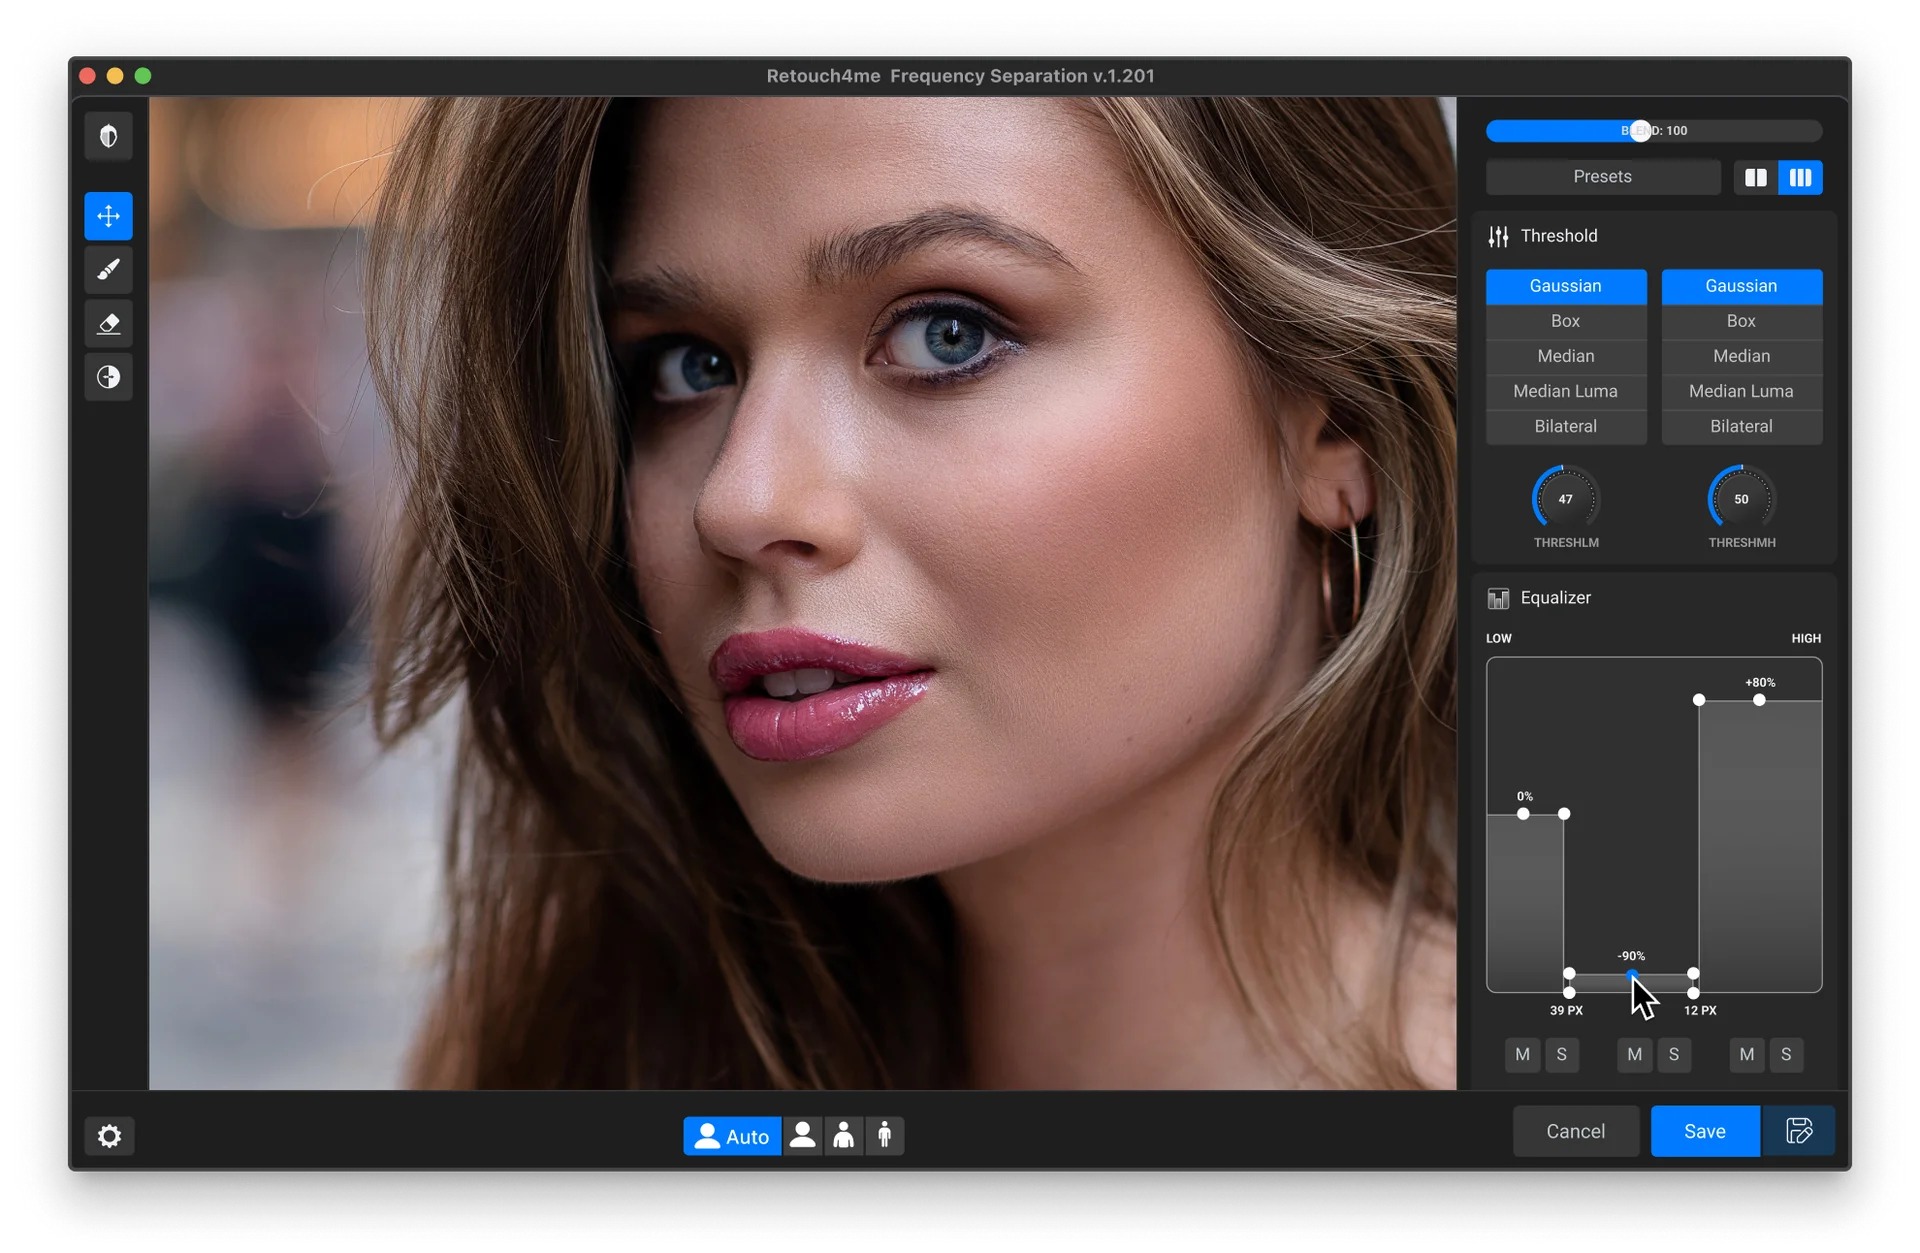Screen dimensions: 1920x1253
Task: Click the Equalizer panel icon
Action: point(1498,598)
